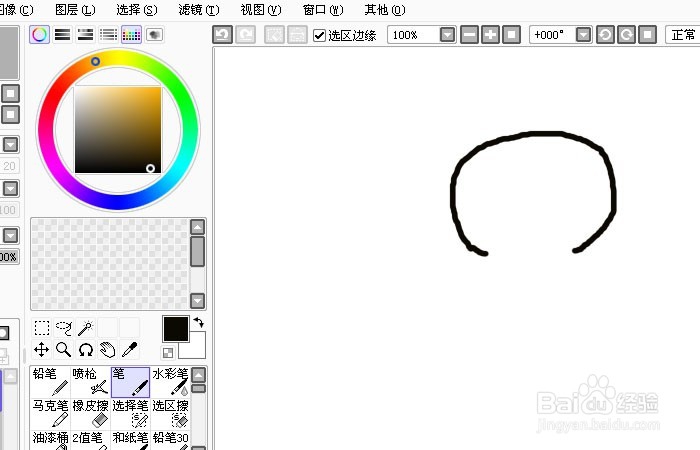Choose the 选择笔 selection pen
The width and height of the screenshot is (700, 450).
click(130, 413)
